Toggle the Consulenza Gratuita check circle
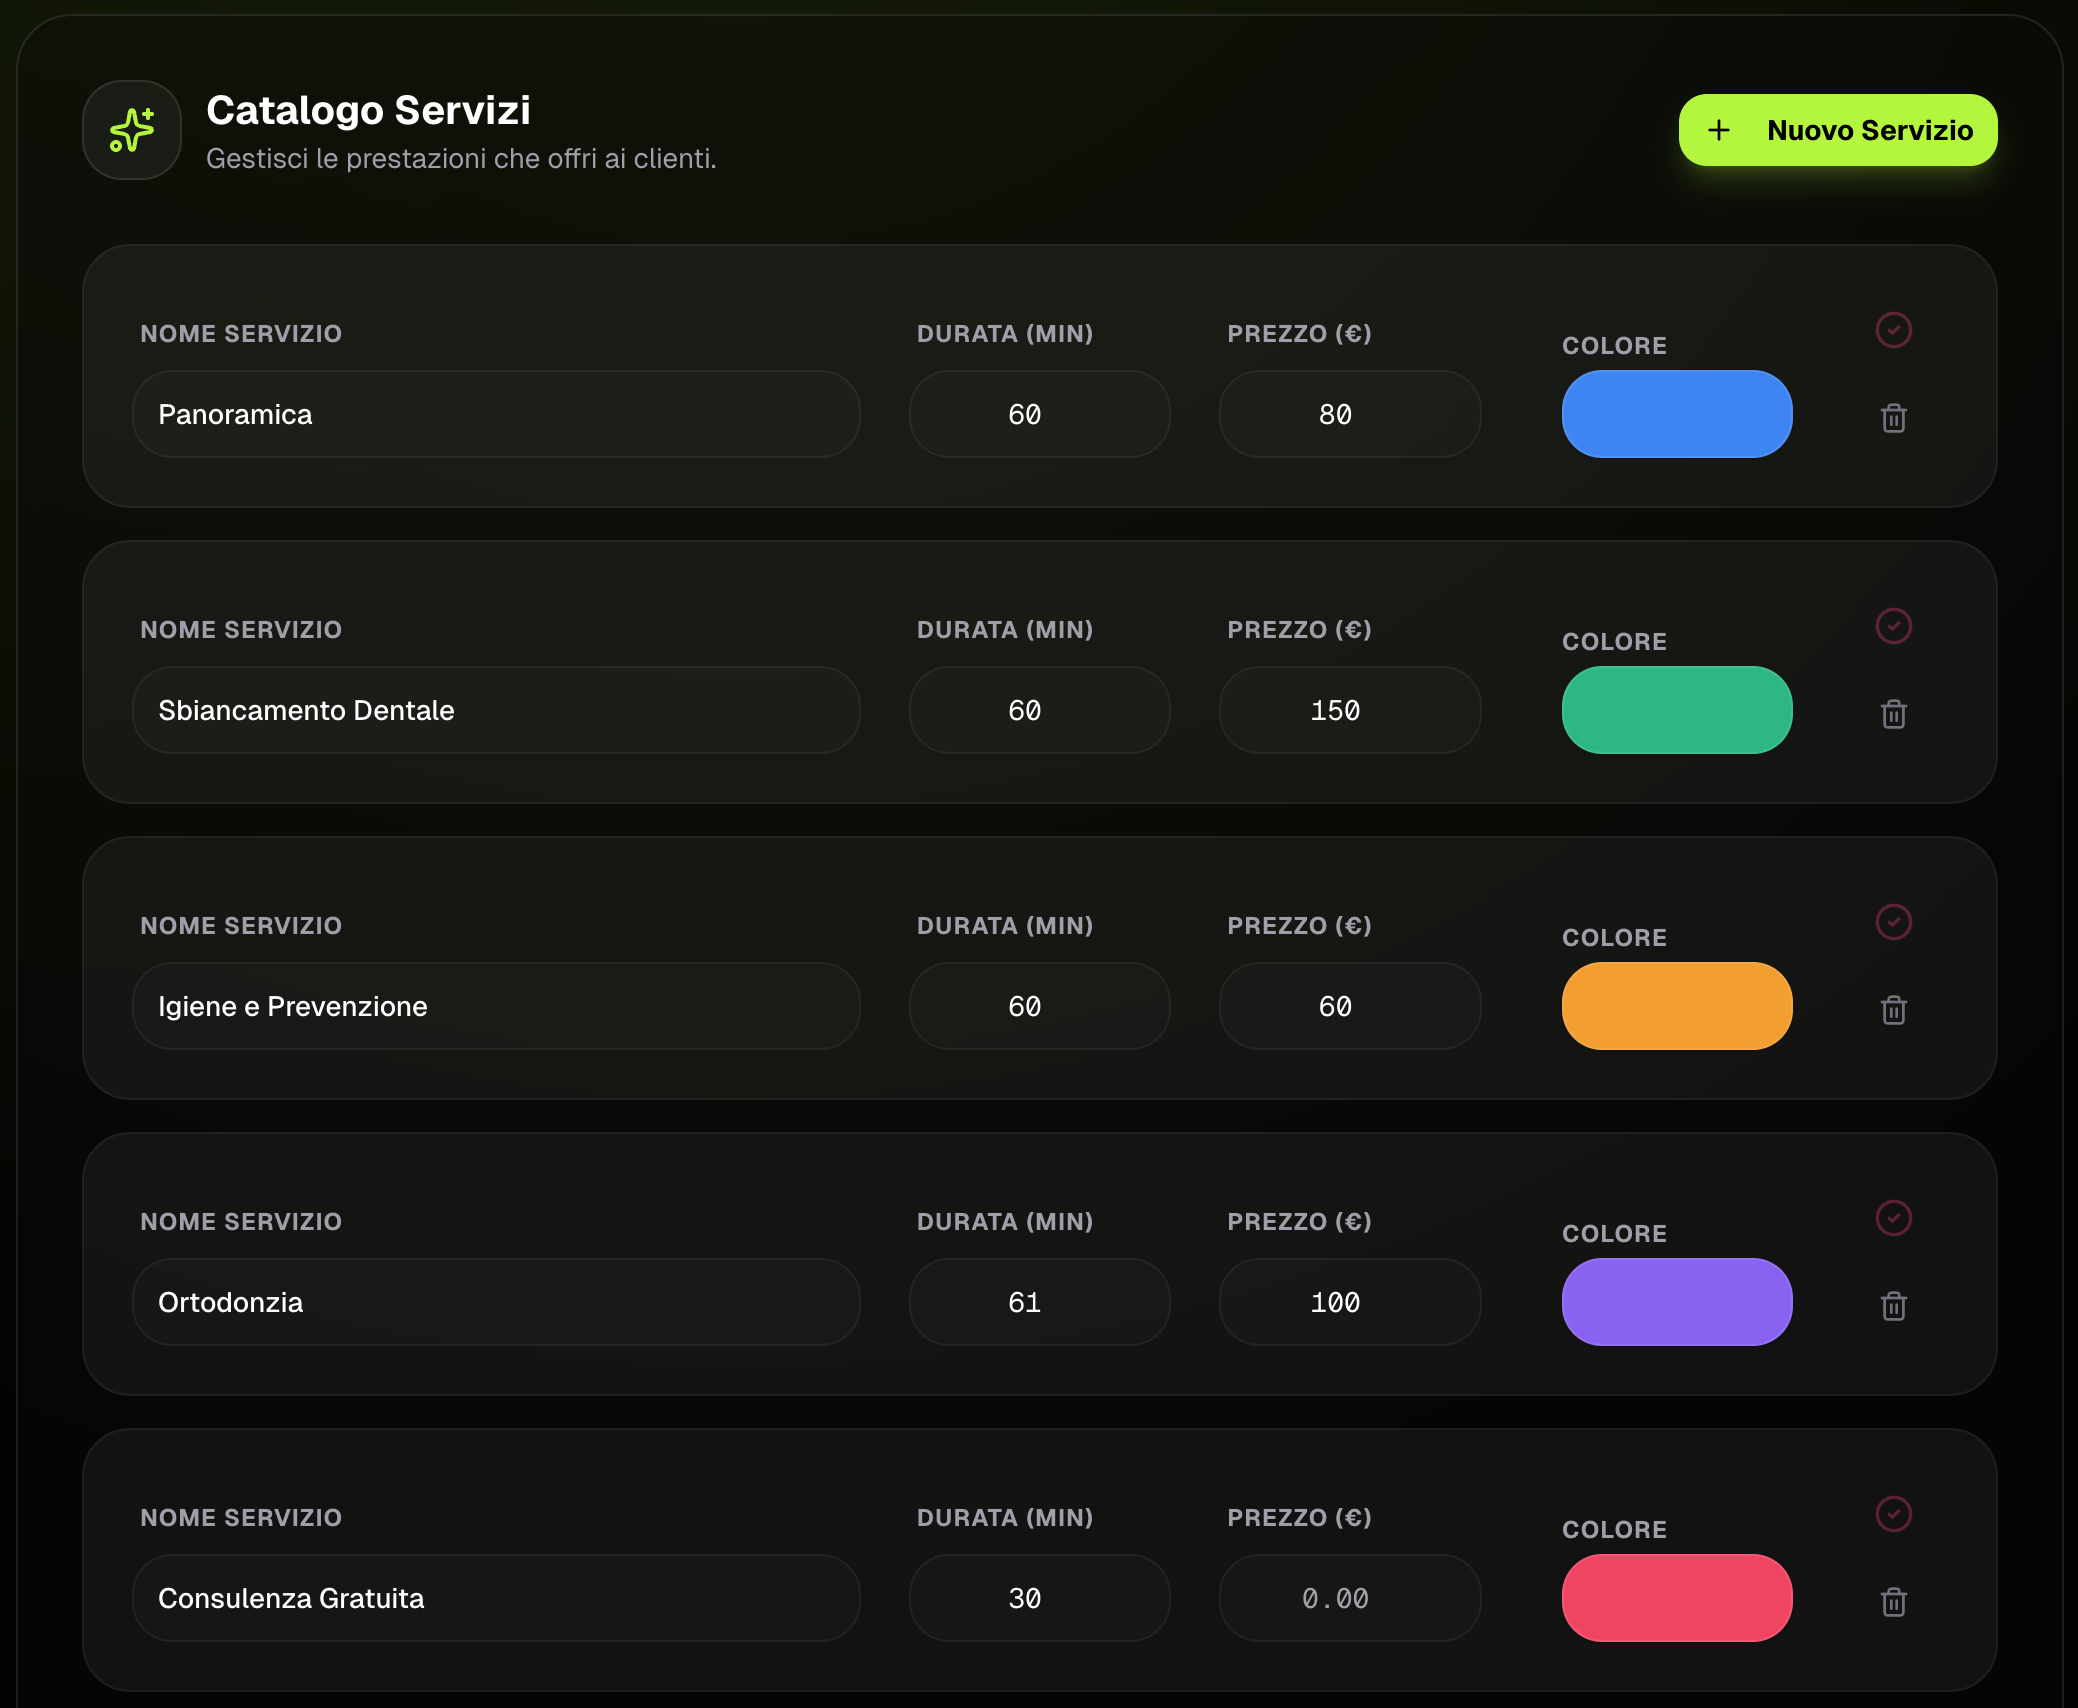Viewport: 2078px width, 1708px height. click(x=1893, y=1514)
